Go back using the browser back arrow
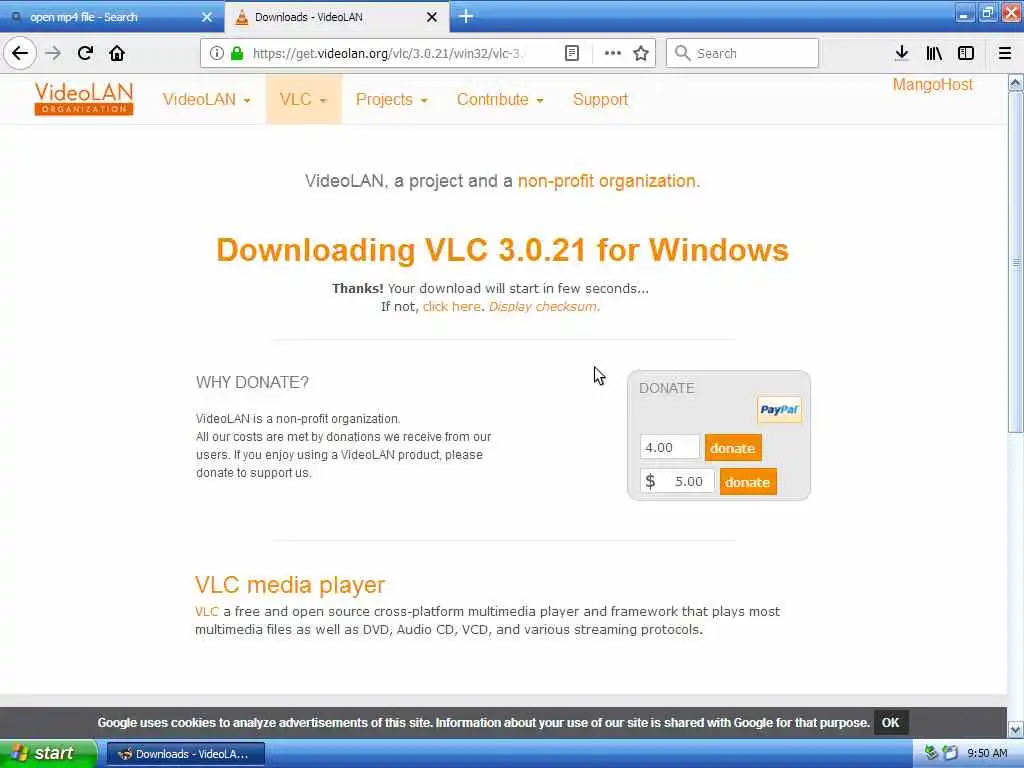The width and height of the screenshot is (1024, 768). pos(20,53)
